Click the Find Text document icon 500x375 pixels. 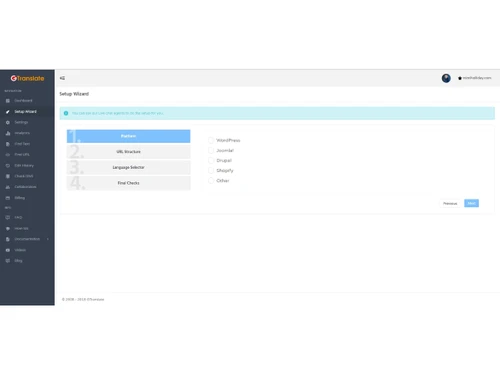click(x=8, y=144)
